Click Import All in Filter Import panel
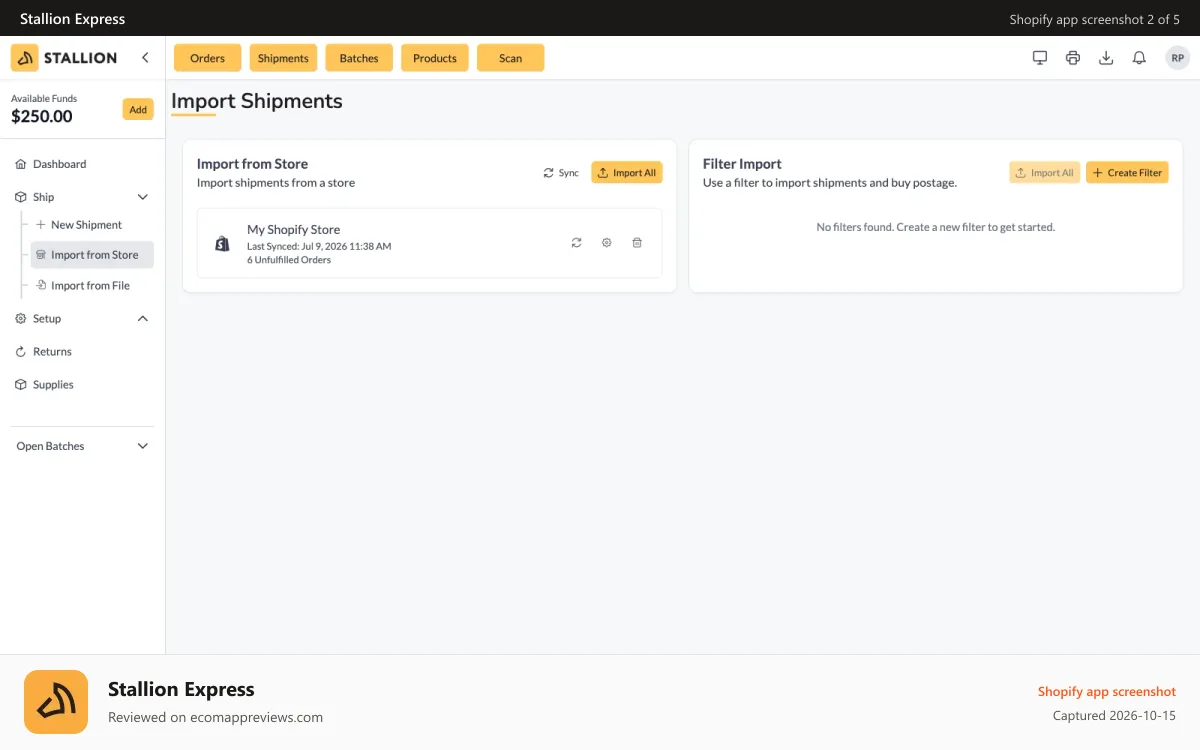 [x=1044, y=173]
